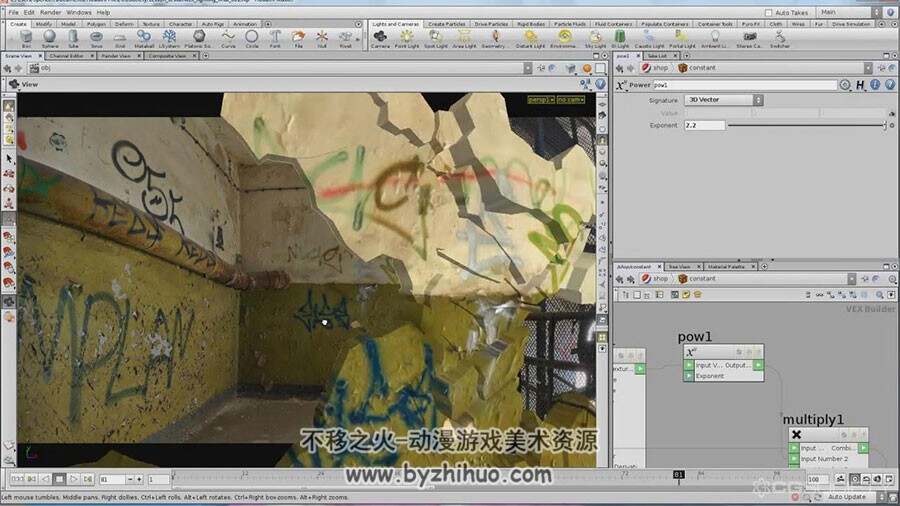The height and width of the screenshot is (506, 900).
Task: Add a Caustic Light from the shelf
Action: click(x=649, y=39)
